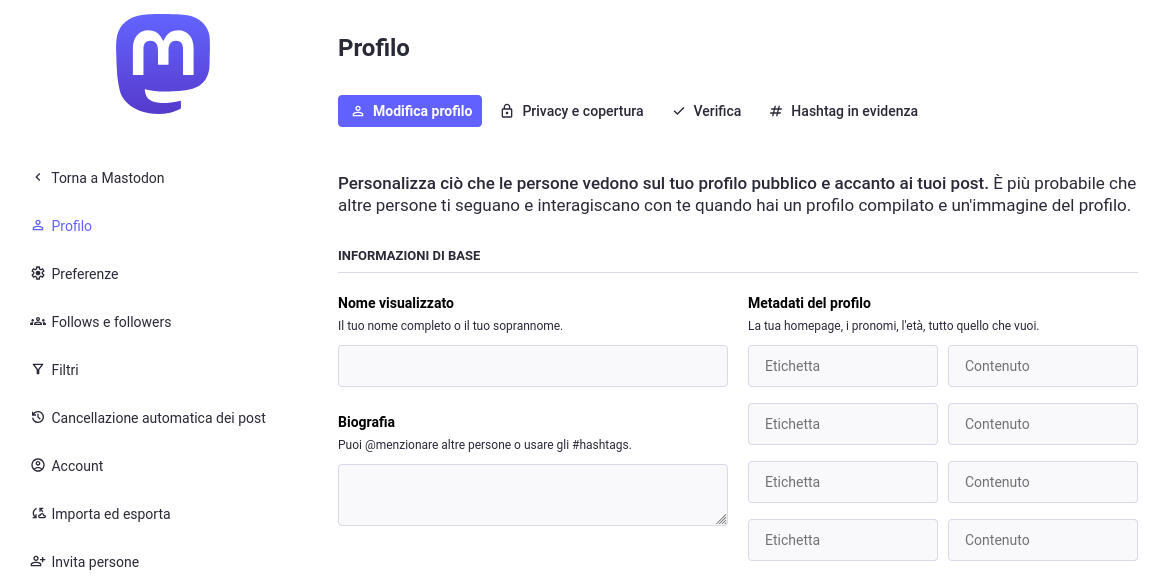Click the people icon for Follows e followers
Image resolution: width=1163 pixels, height=587 pixels.
coord(38,322)
